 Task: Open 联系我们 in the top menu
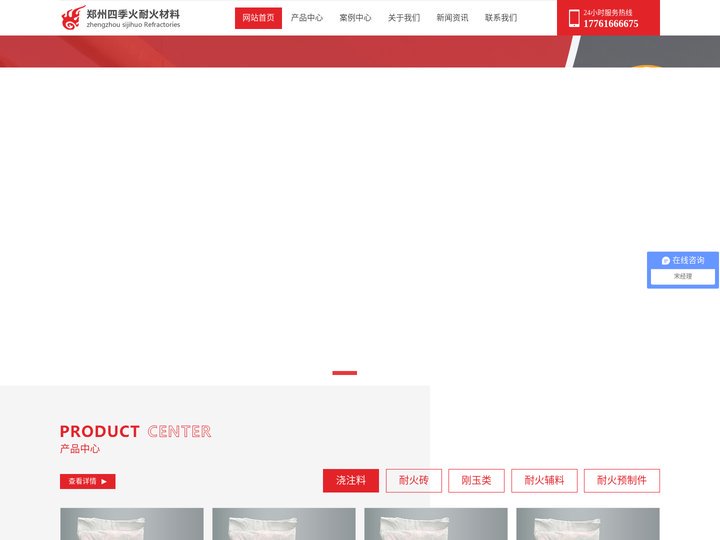click(501, 18)
